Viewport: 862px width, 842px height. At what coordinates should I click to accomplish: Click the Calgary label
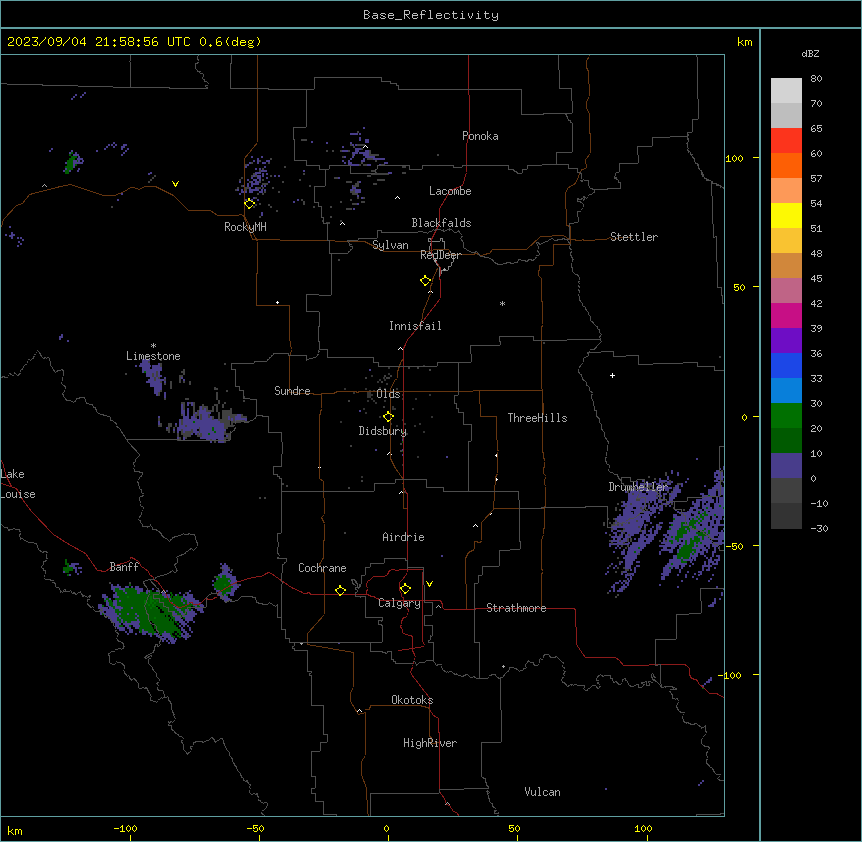pos(399,603)
